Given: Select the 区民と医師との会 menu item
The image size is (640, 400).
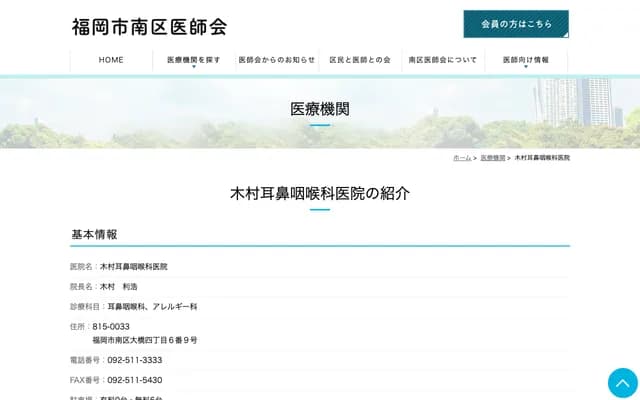Looking at the screenshot, I should [x=360, y=60].
